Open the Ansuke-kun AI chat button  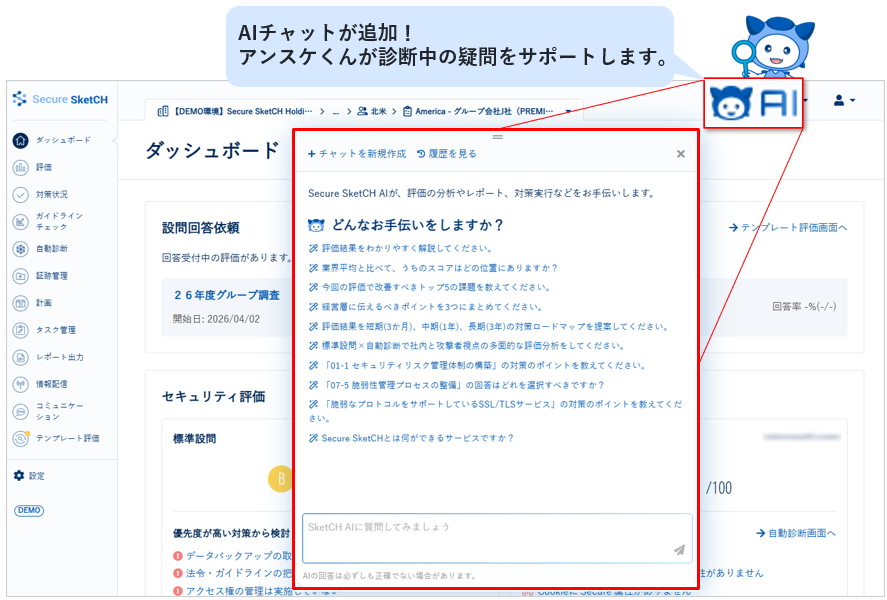pos(753,102)
